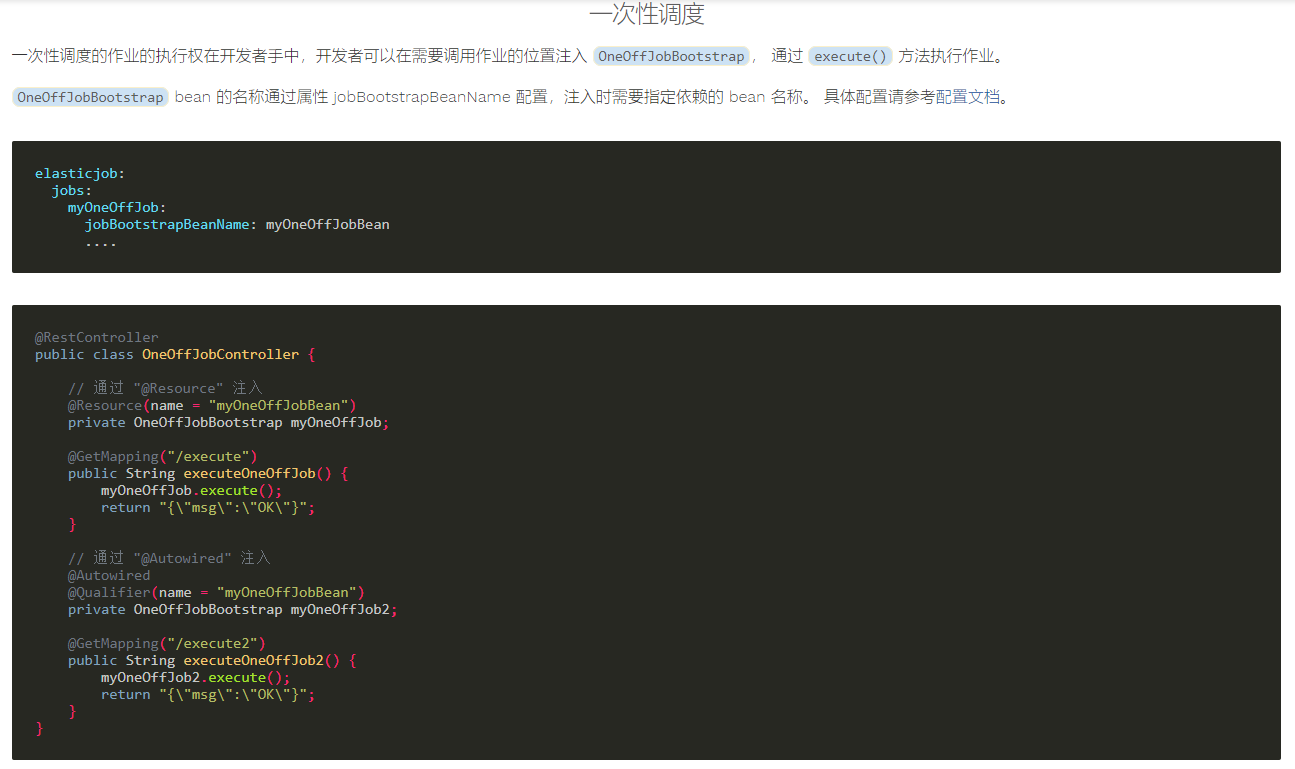
Task: Click the @Resource annotation line
Action: (105, 405)
